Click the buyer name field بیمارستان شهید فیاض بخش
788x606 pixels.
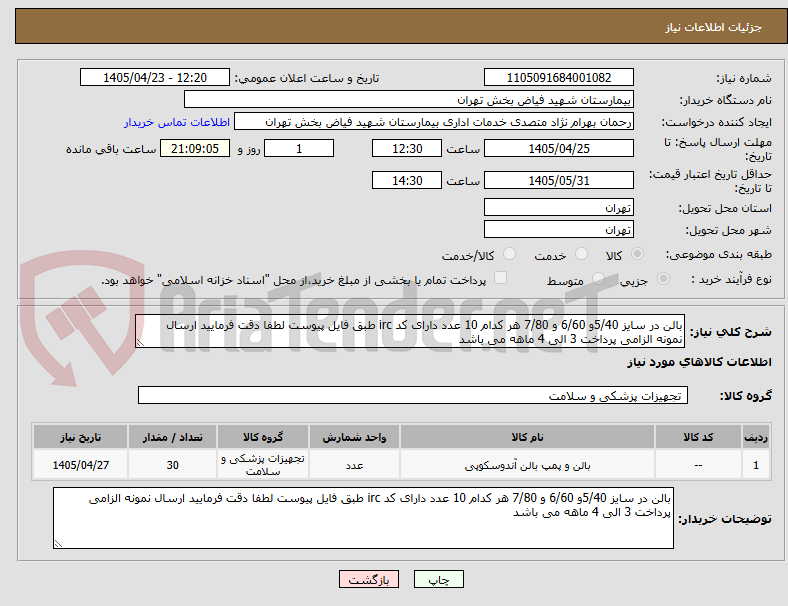409,99
